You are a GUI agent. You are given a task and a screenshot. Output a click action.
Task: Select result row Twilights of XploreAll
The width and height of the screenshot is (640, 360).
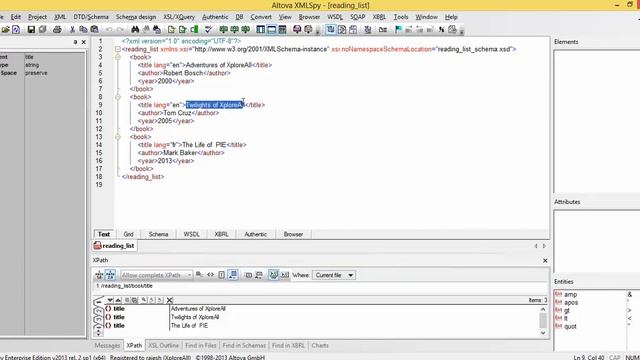point(322,317)
